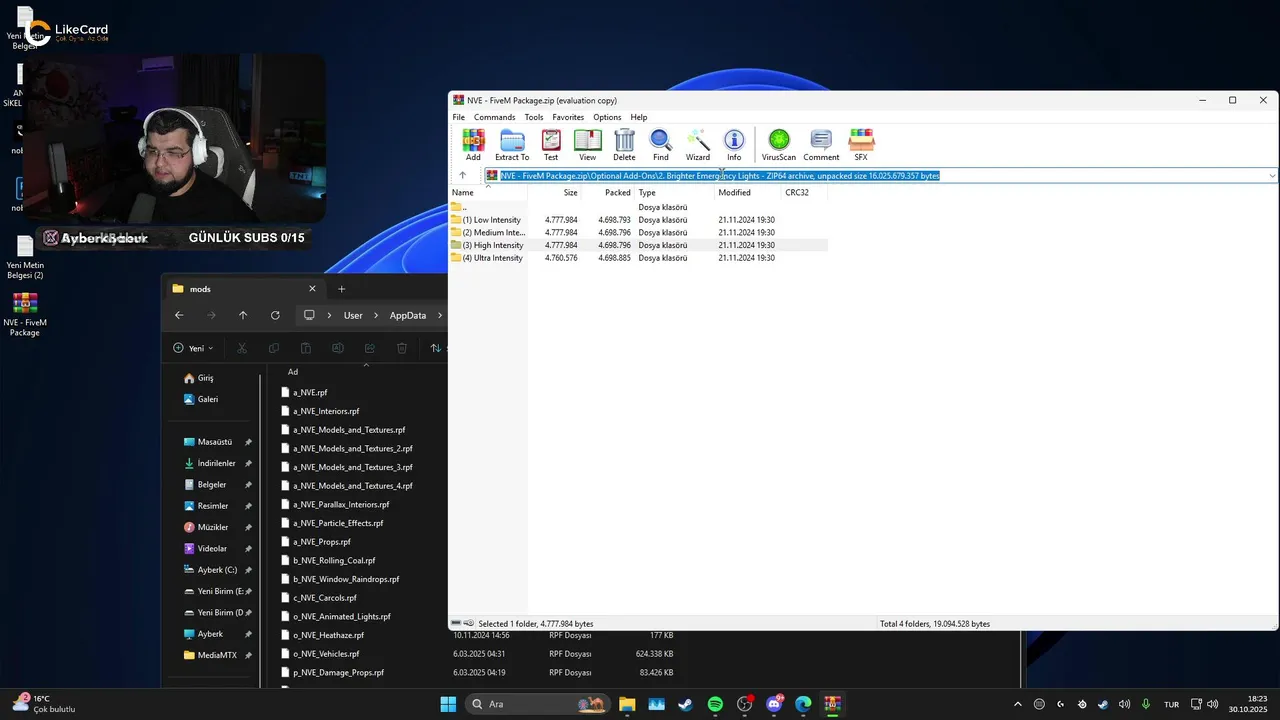Close the mods tab in Explorer
Image resolution: width=1280 pixels, height=720 pixels.
point(312,289)
